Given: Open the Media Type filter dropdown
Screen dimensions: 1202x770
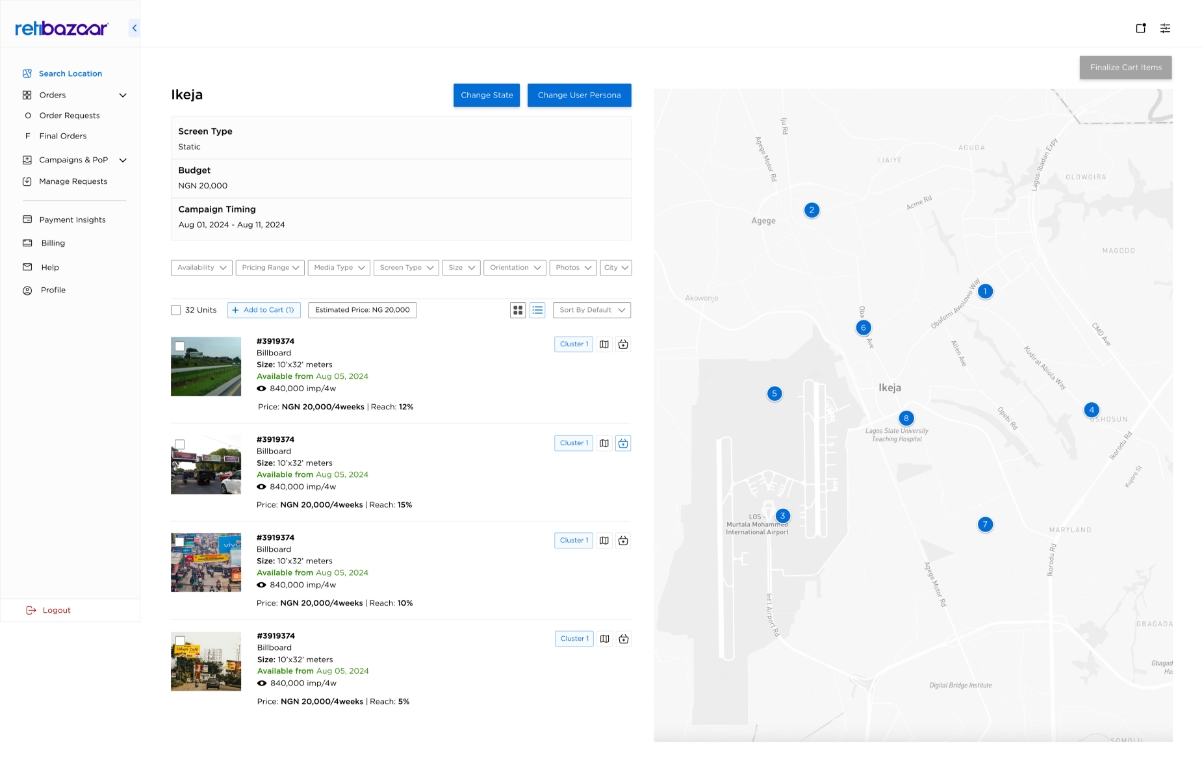Looking at the screenshot, I should click(339, 268).
